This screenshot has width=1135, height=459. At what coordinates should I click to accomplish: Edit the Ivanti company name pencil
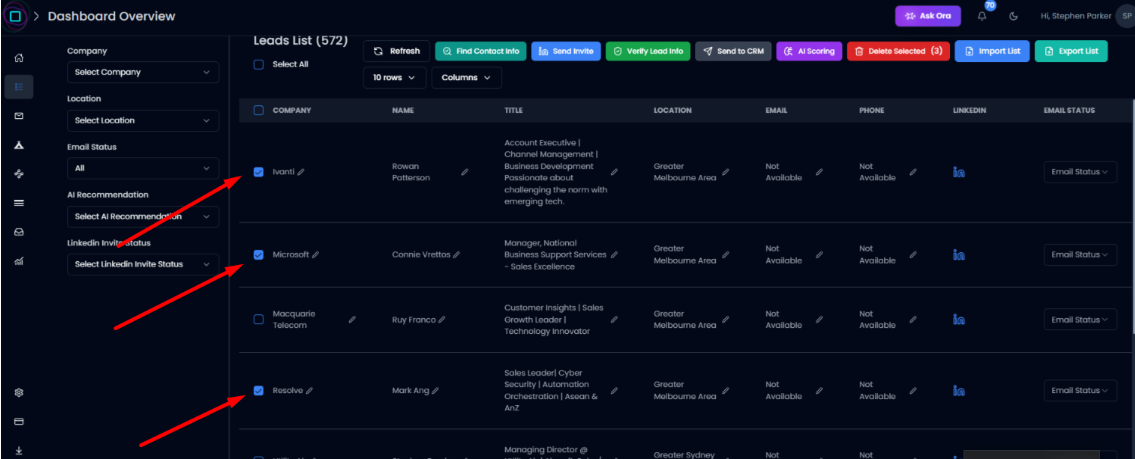click(x=301, y=172)
